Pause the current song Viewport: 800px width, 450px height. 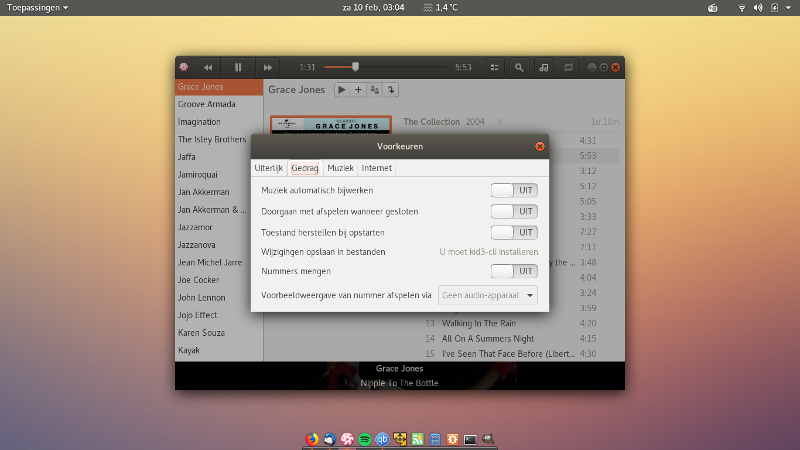238,67
